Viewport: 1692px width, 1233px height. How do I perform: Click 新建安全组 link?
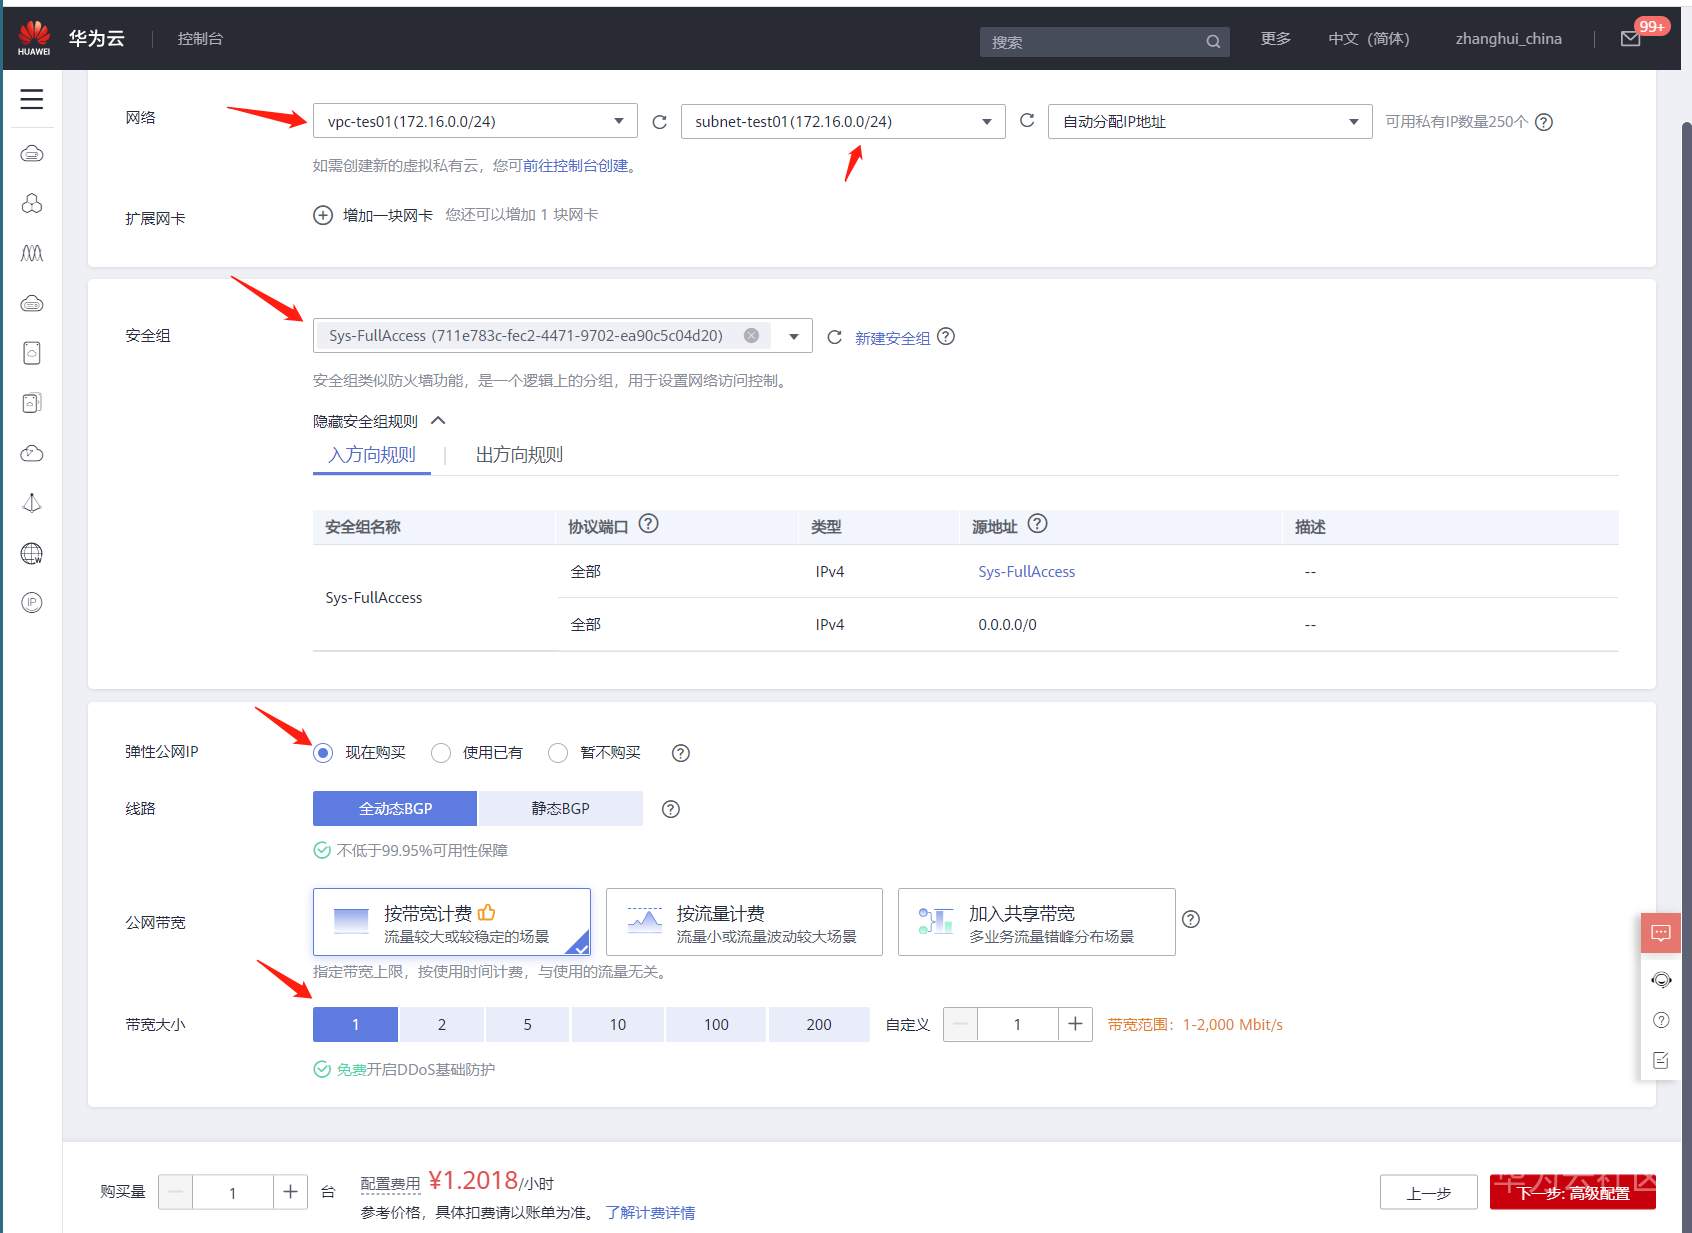[x=892, y=338]
